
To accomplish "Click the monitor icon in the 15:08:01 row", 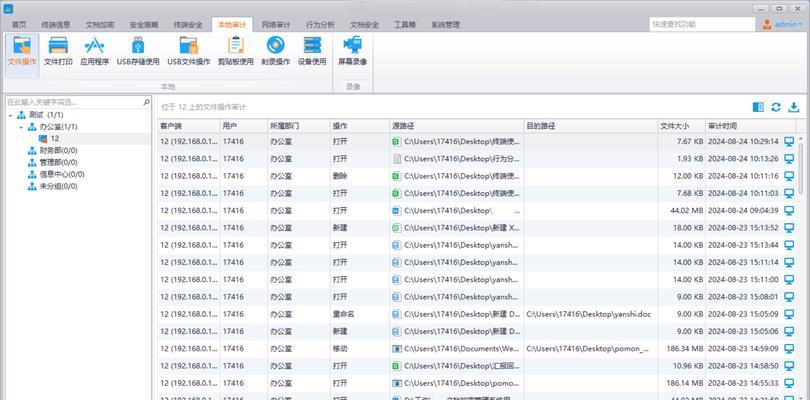I will [x=789, y=297].
